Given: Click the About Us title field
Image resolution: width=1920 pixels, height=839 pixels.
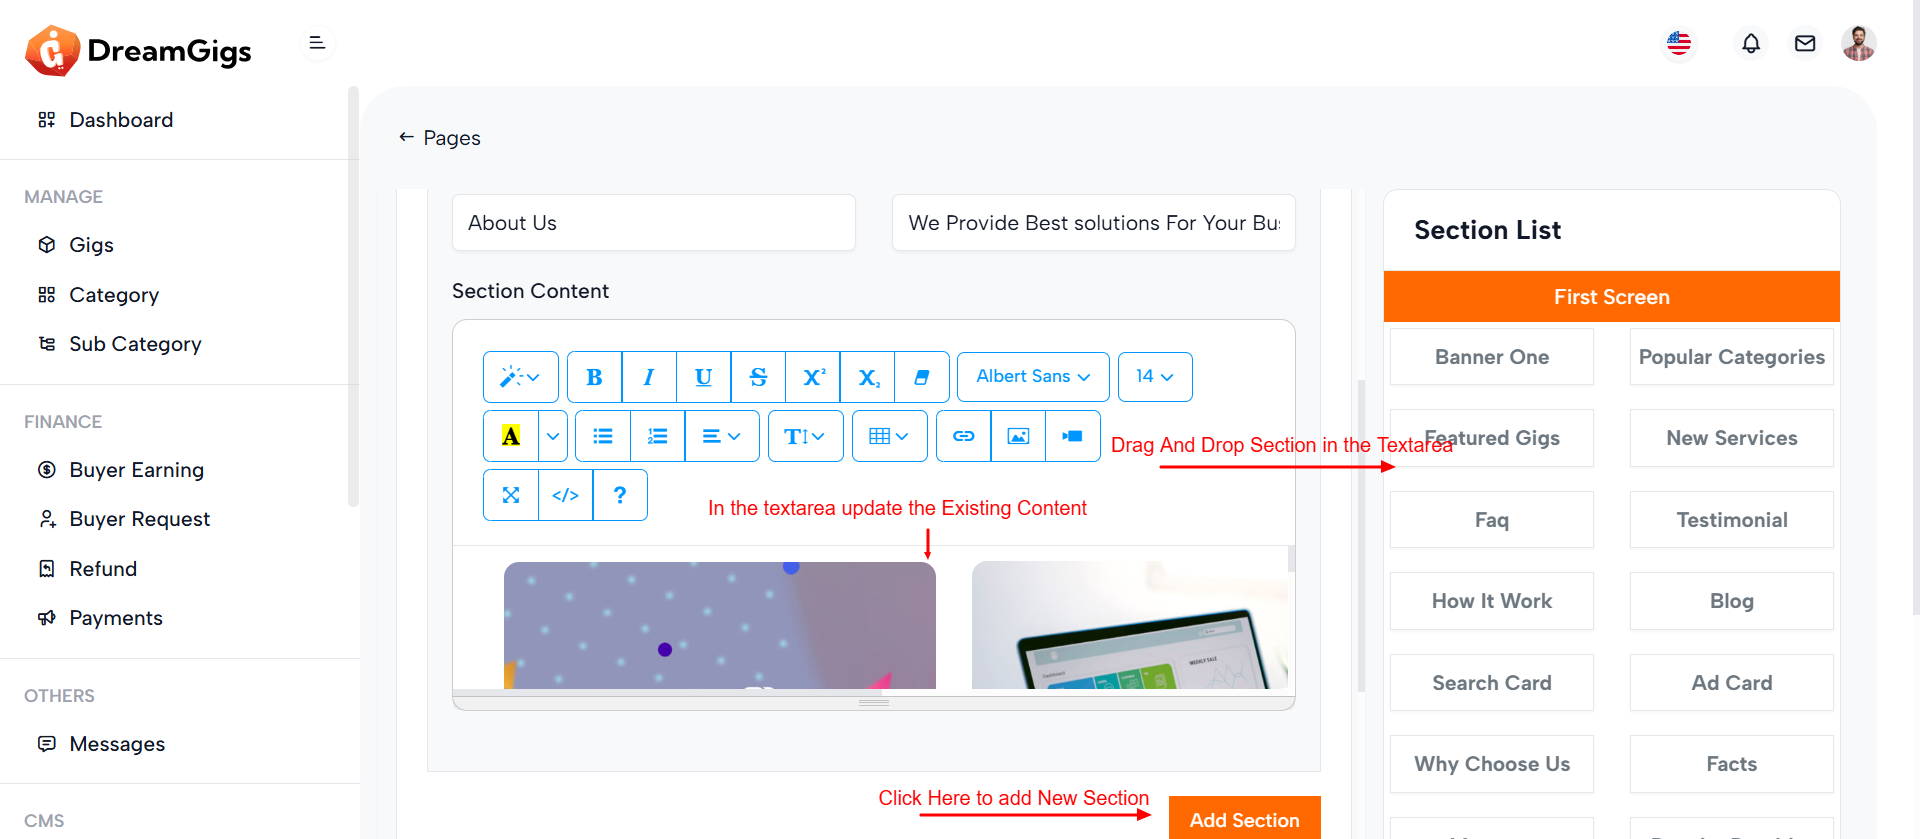Looking at the screenshot, I should tap(653, 223).
